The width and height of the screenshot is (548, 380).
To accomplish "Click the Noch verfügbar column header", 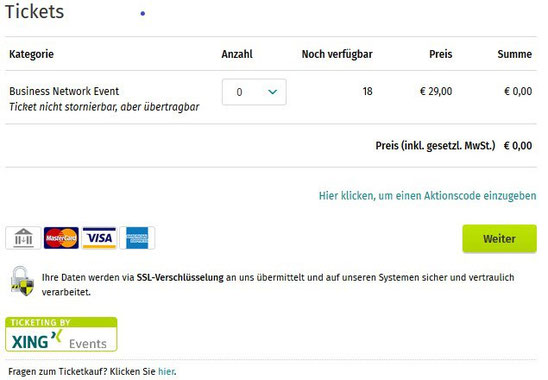I will coord(337,54).
